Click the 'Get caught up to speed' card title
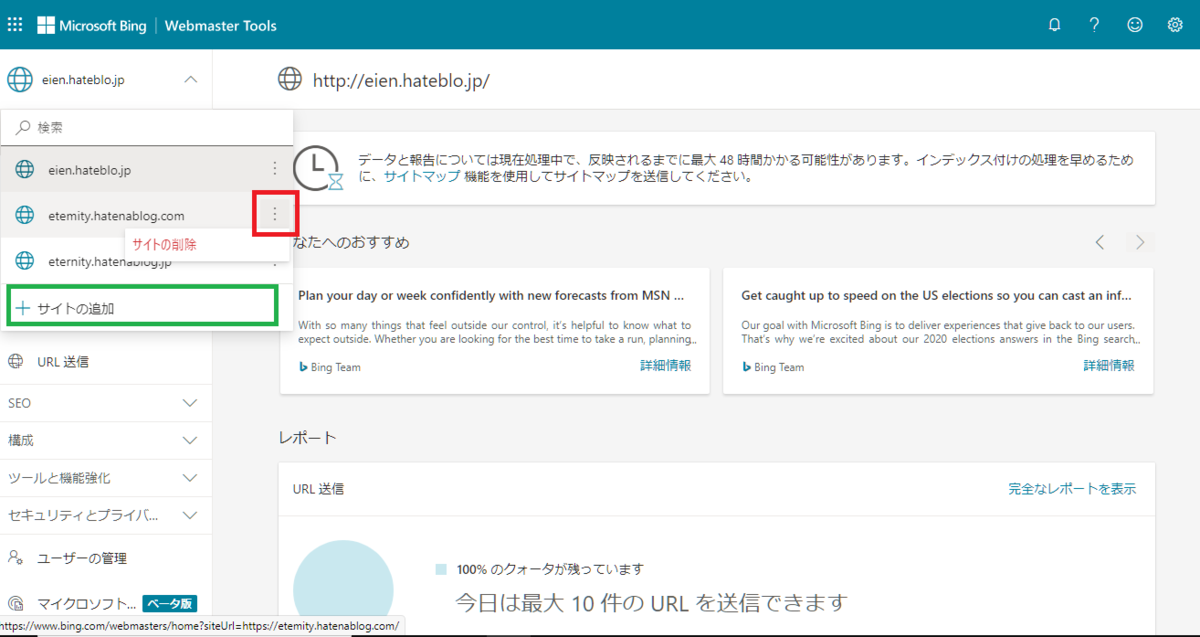This screenshot has height=637, width=1200. tap(936, 296)
